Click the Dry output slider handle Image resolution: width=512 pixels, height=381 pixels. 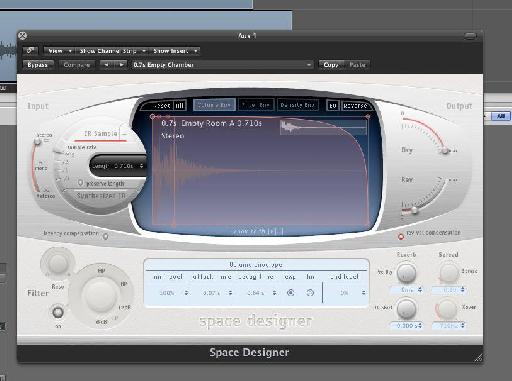445,151
